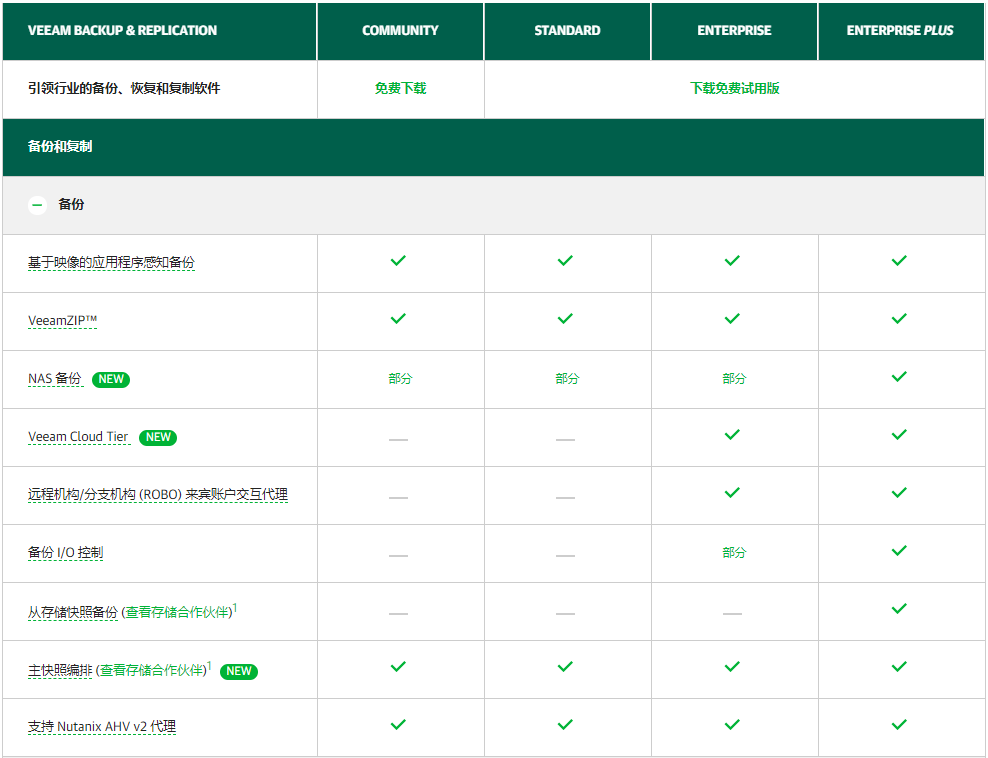Click NEW badge in 主快照编排 row
This screenshot has height=758, width=988.
239,671
